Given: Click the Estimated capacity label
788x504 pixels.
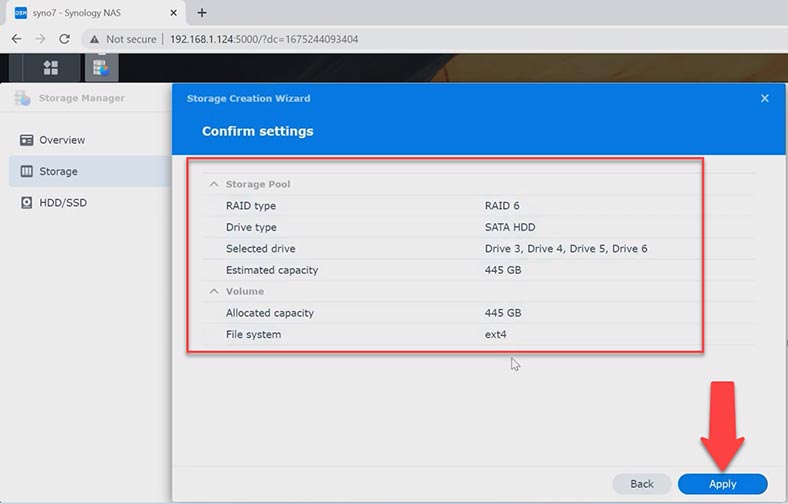Looking at the screenshot, I should coord(272,270).
